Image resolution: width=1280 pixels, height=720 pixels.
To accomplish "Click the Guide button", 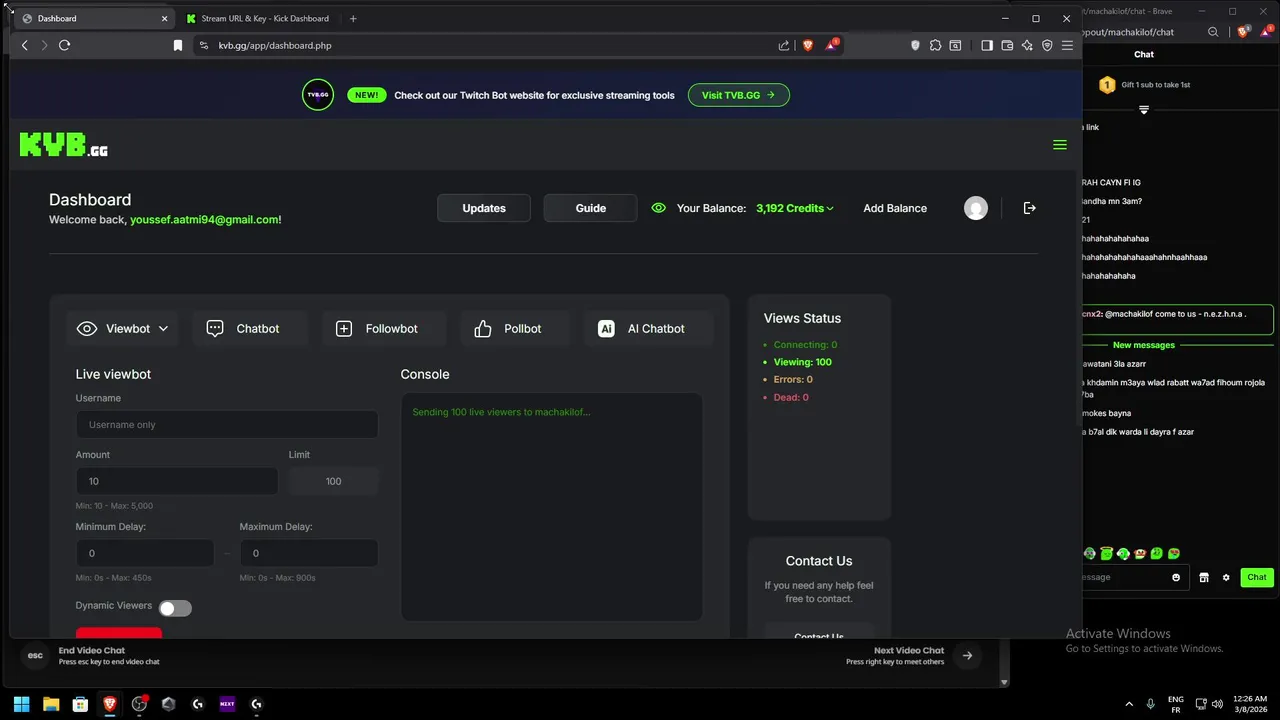I will coord(590,208).
